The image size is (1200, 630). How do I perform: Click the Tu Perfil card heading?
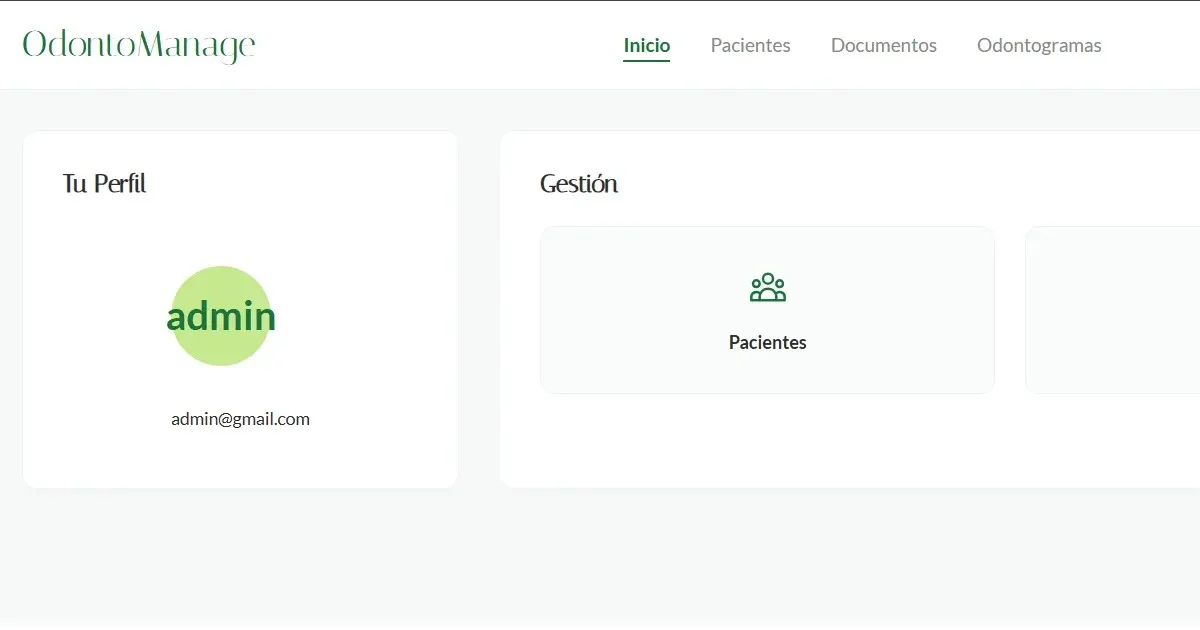(x=104, y=183)
